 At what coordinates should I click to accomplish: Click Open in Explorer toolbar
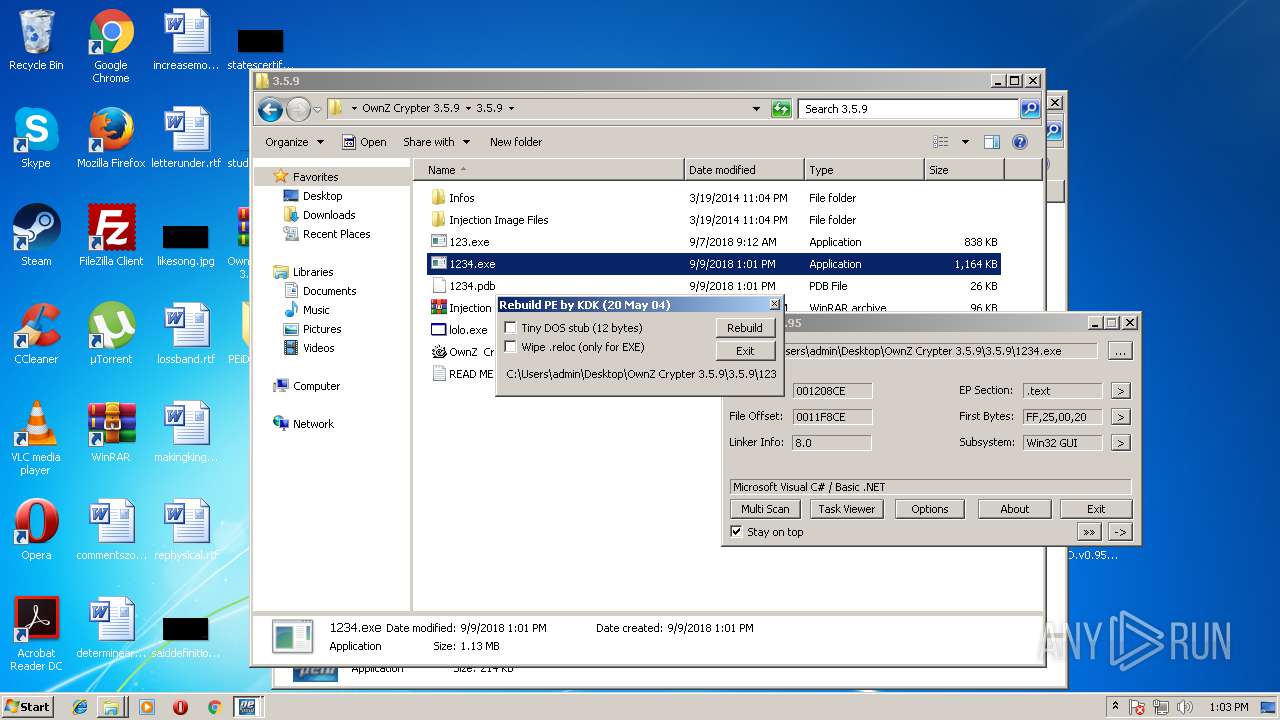click(x=364, y=142)
